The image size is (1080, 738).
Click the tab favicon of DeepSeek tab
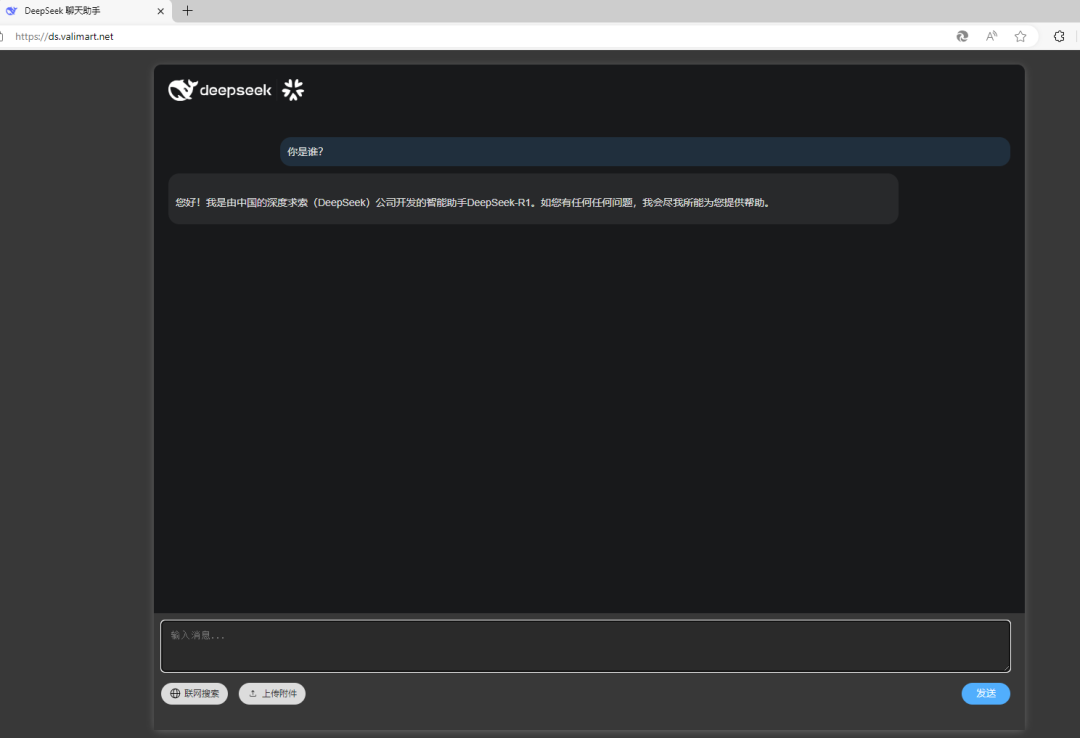click(x=11, y=11)
